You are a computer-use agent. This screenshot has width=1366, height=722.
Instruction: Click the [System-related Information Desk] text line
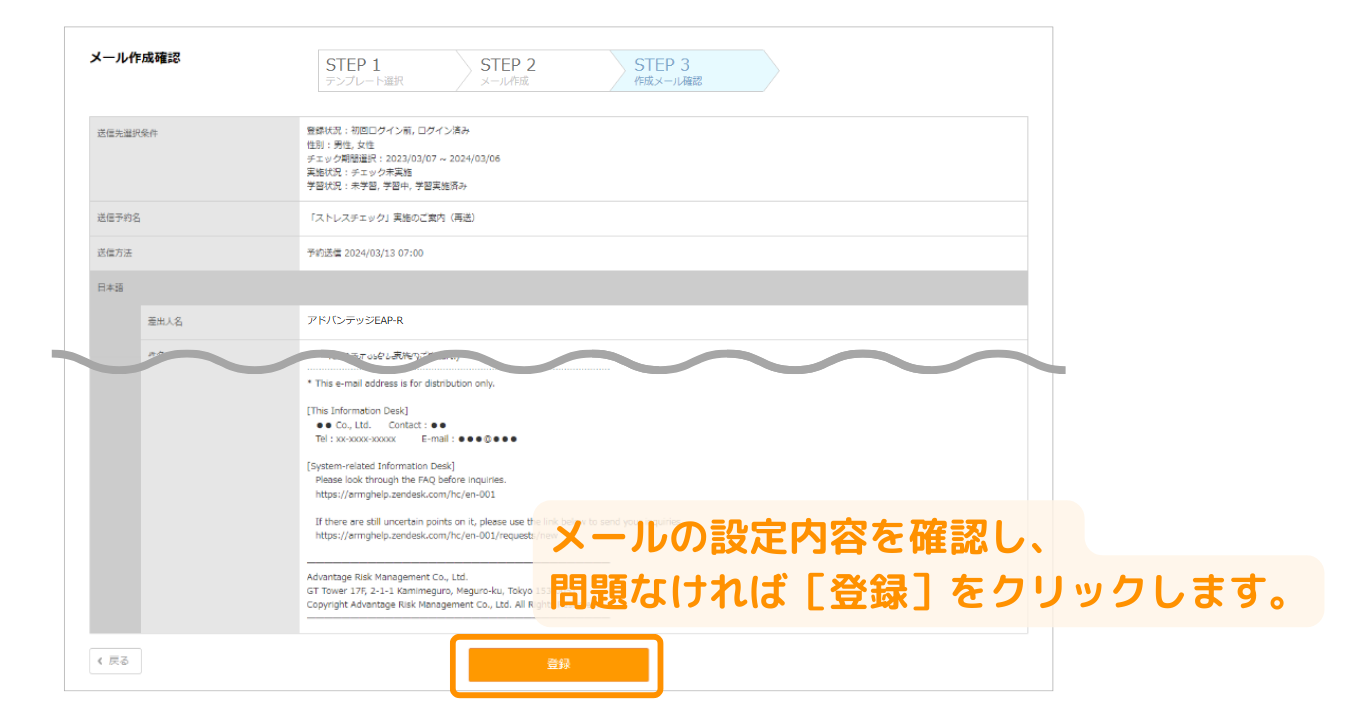pyautogui.click(x=380, y=466)
